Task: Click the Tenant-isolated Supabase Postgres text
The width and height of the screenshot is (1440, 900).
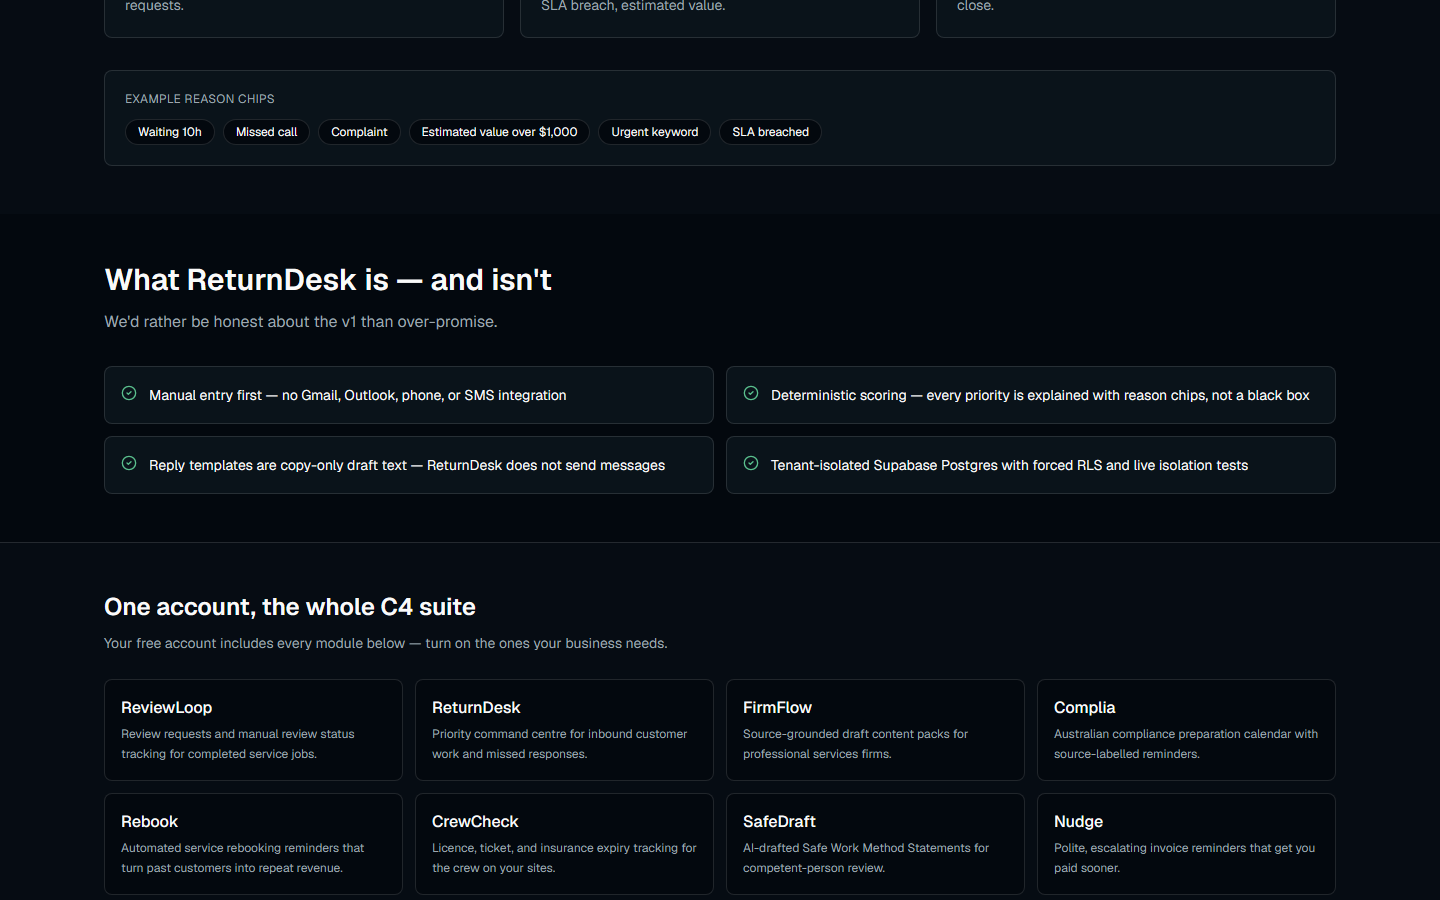Action: [x=1009, y=465]
